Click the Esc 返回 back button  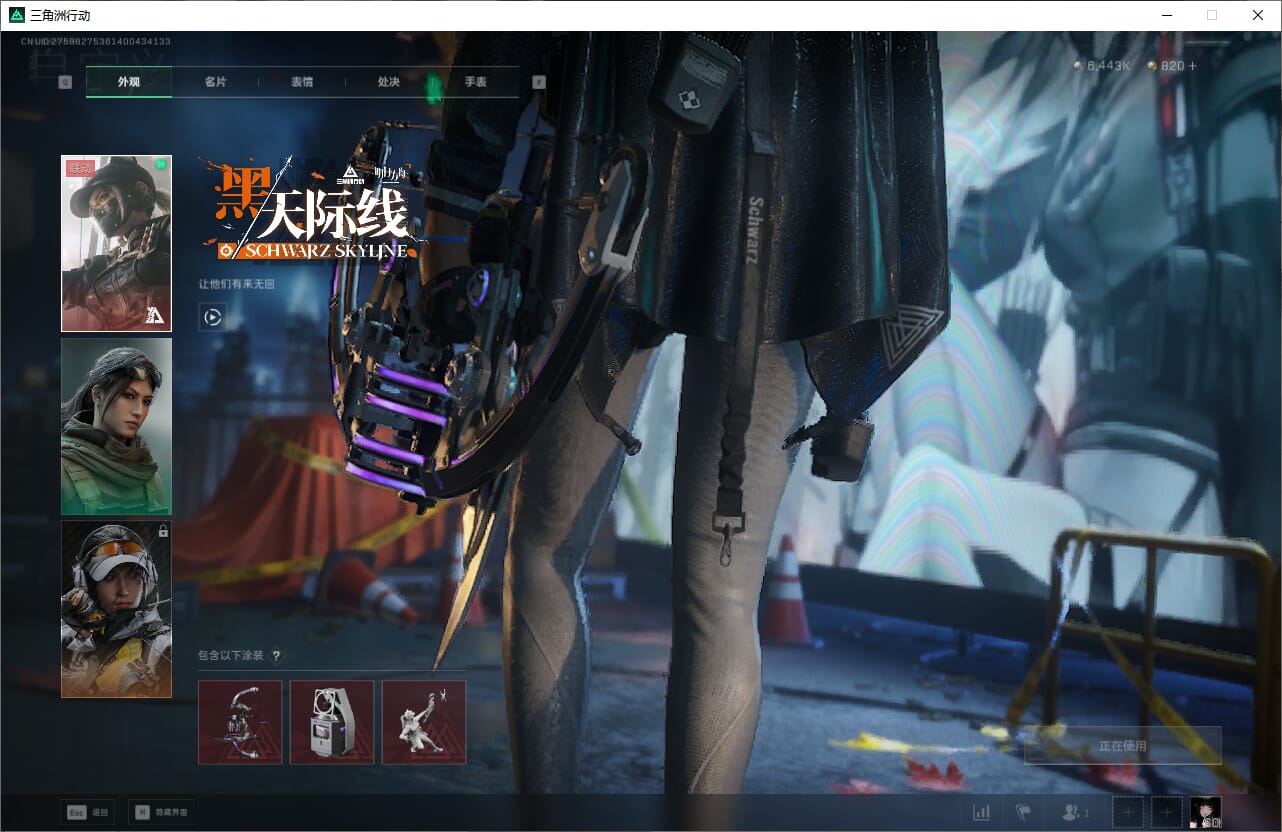(x=87, y=812)
